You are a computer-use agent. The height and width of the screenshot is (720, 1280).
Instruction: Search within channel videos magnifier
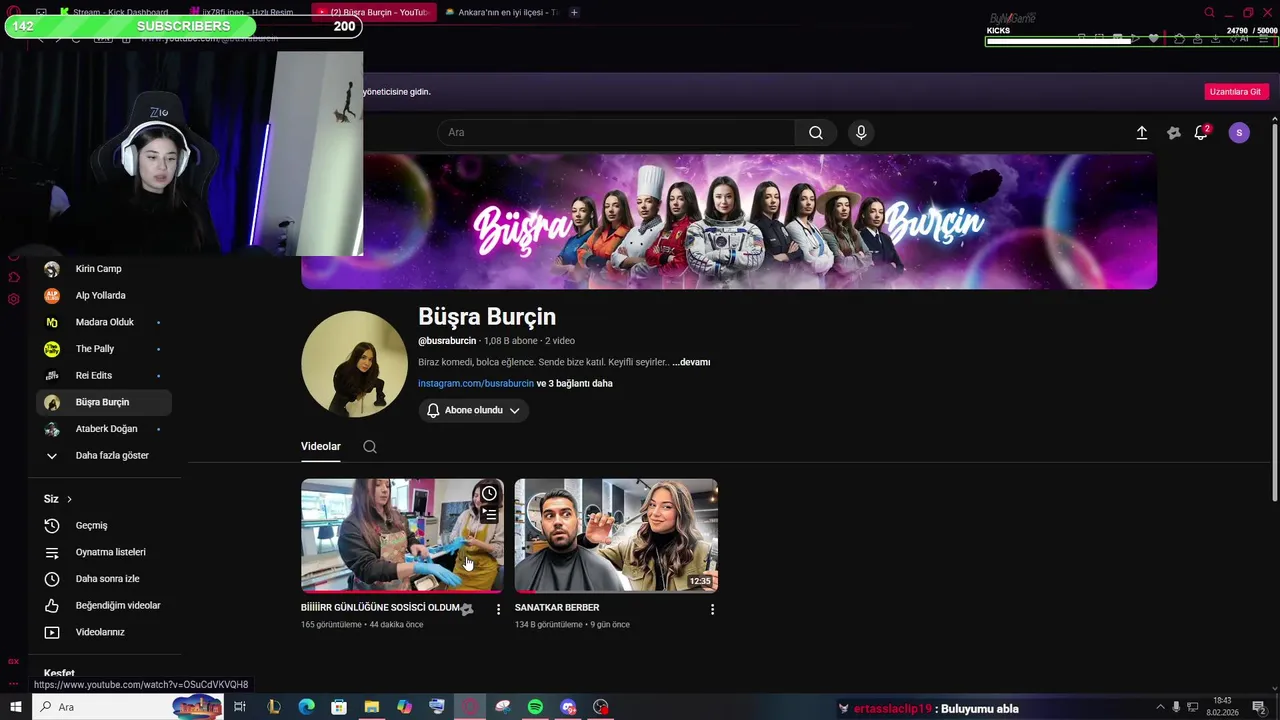tap(370, 447)
